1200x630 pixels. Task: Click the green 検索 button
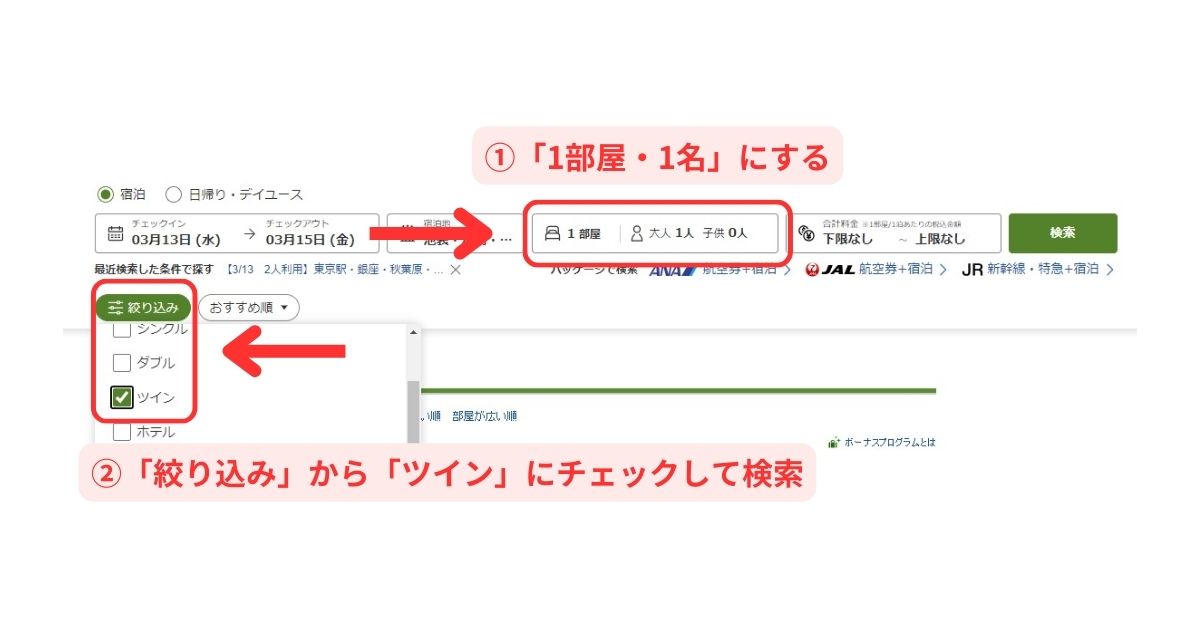pos(1063,233)
